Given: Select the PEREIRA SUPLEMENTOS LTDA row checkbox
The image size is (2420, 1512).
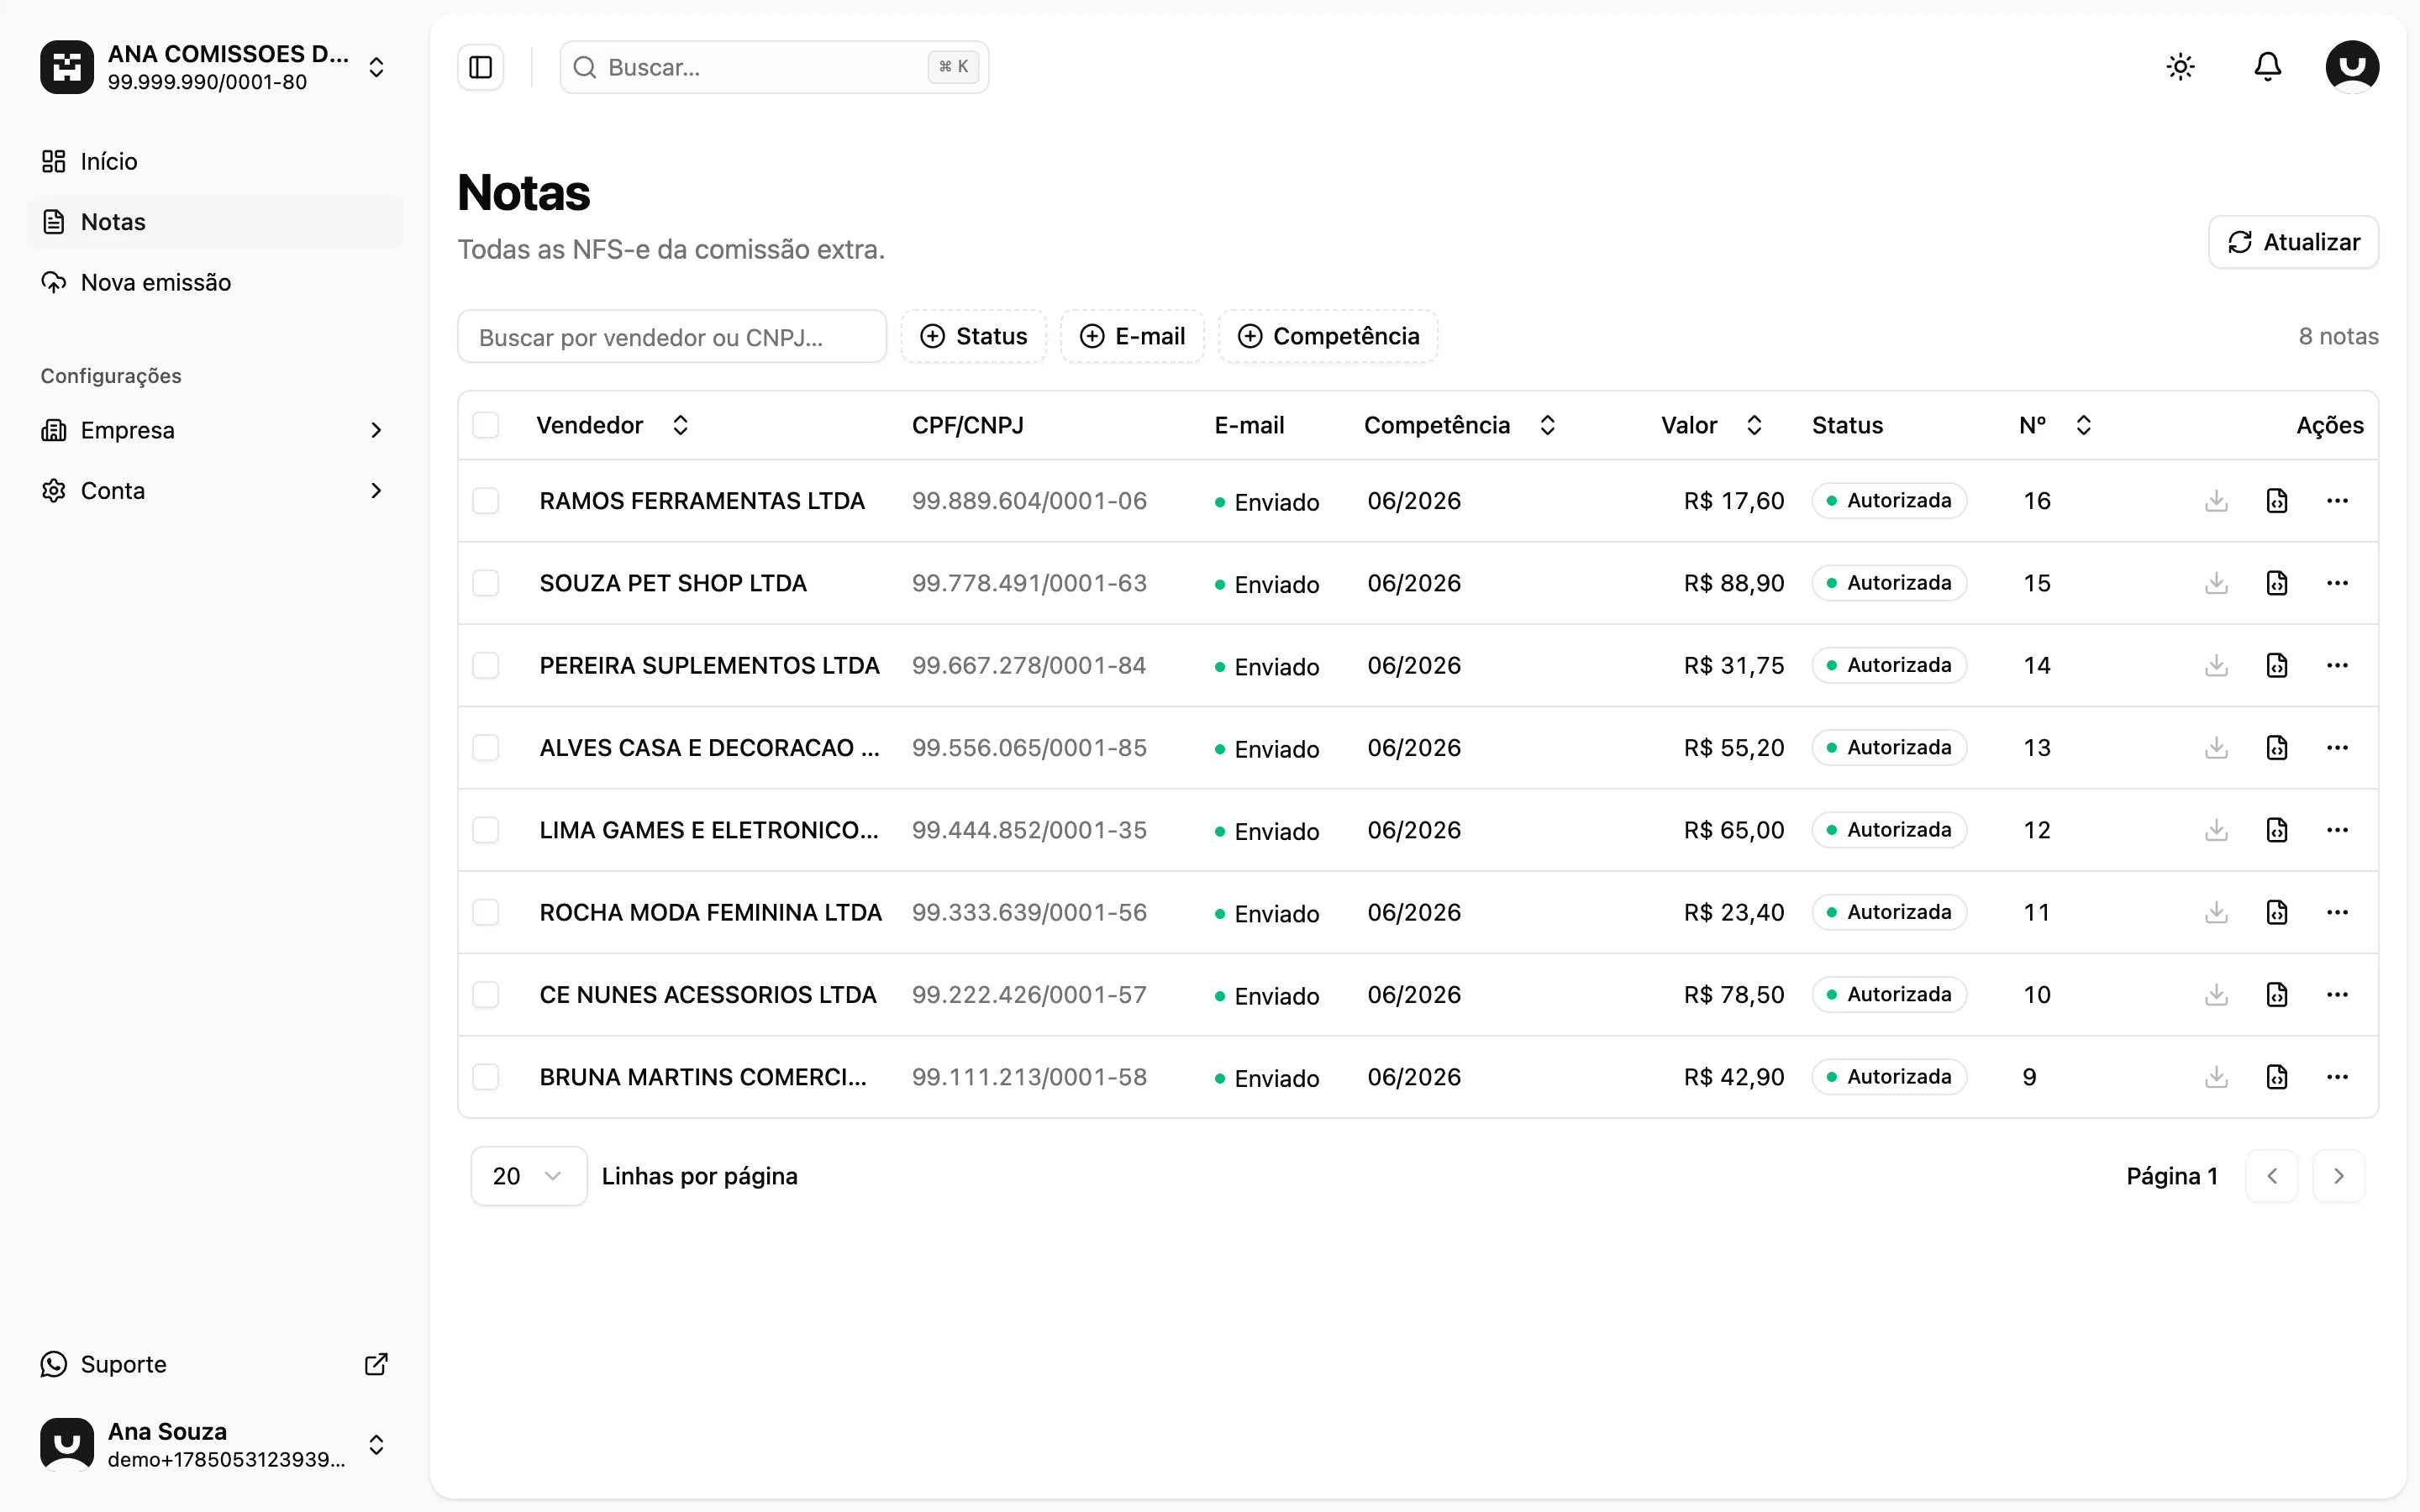Looking at the screenshot, I should (486, 665).
